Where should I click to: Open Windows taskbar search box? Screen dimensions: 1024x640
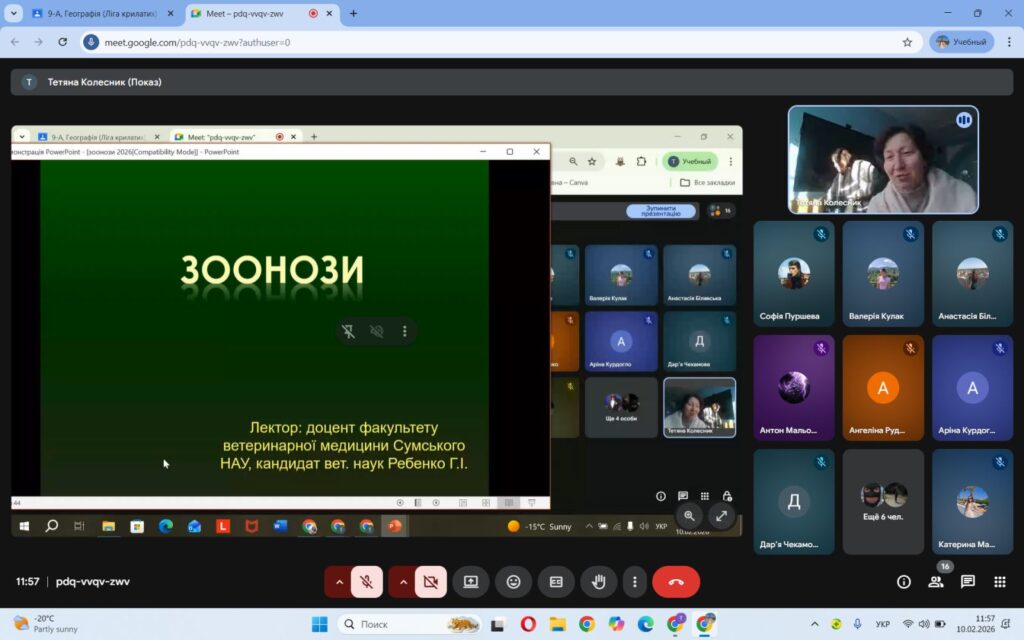click(408, 624)
